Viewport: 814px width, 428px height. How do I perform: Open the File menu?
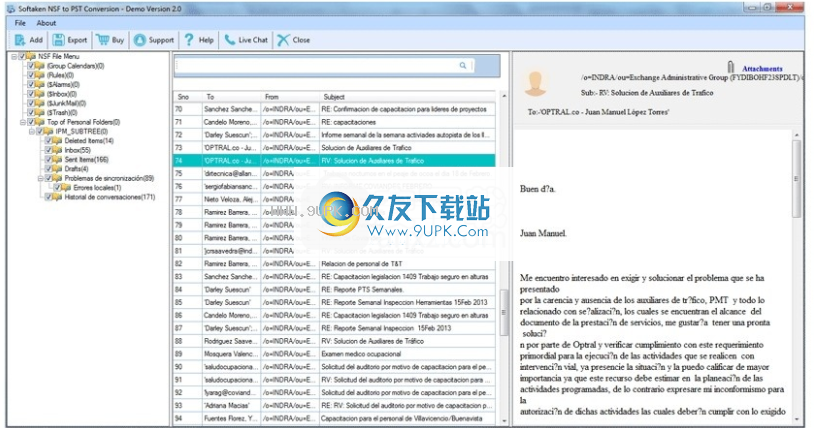coord(20,23)
